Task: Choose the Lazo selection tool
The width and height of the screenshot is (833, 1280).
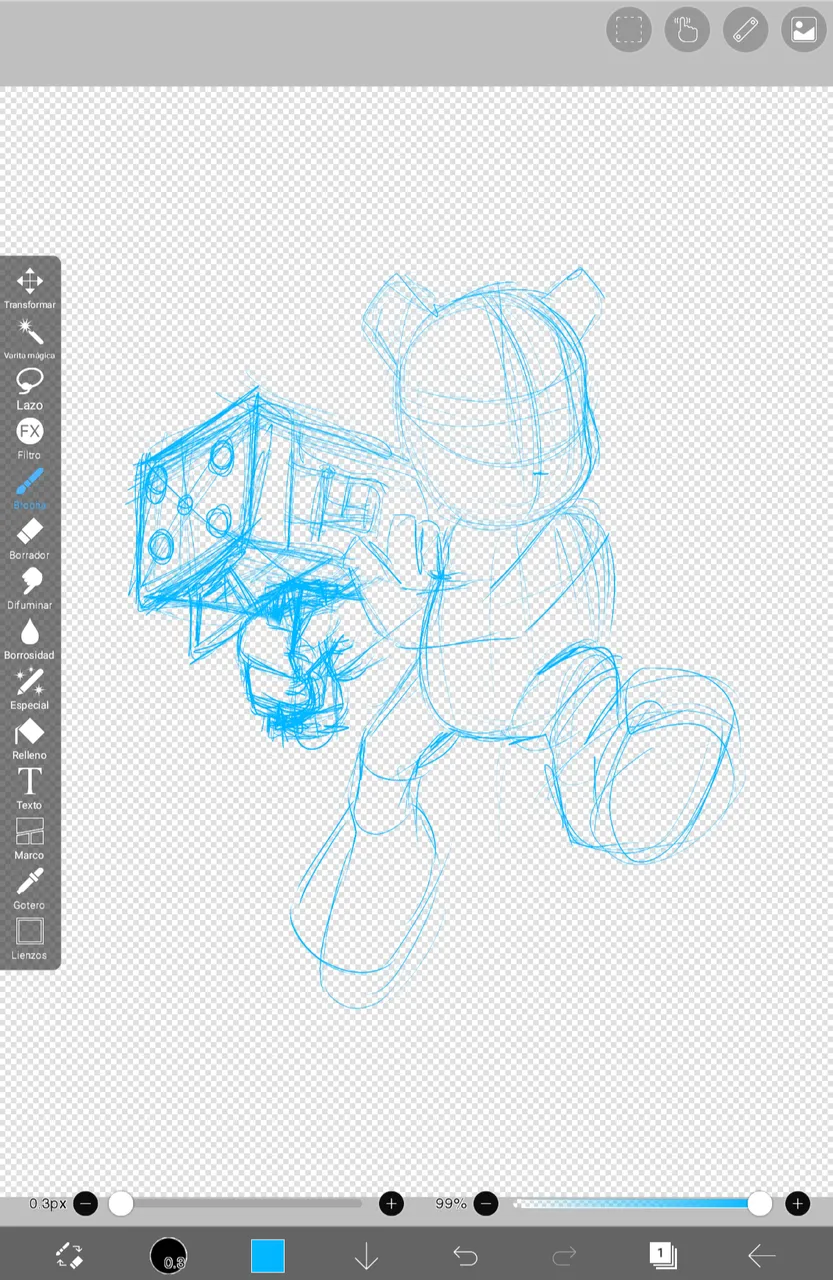Action: (x=30, y=388)
